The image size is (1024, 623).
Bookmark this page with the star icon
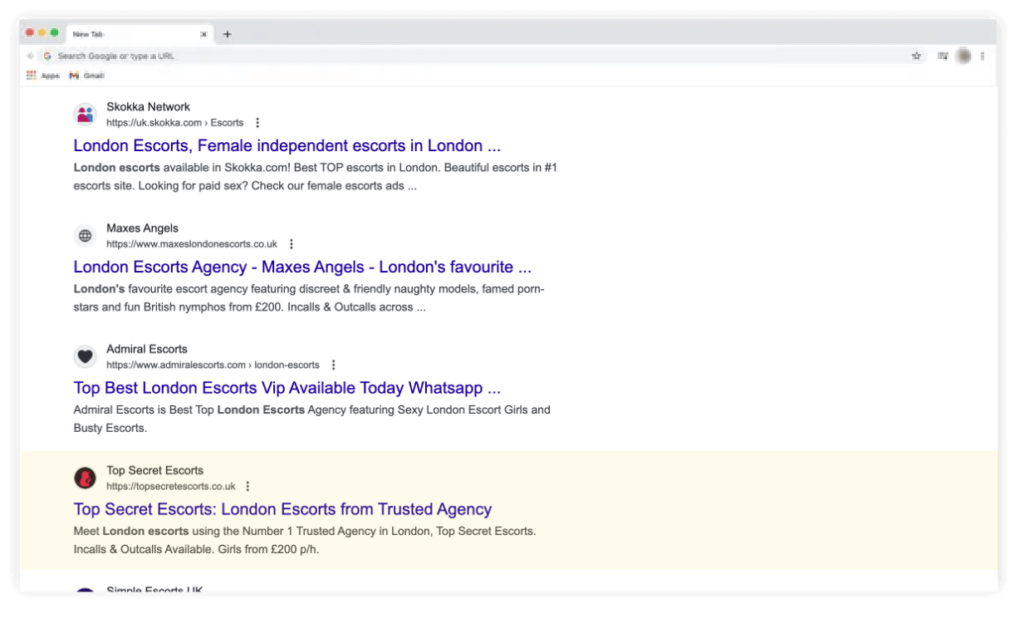coord(916,56)
